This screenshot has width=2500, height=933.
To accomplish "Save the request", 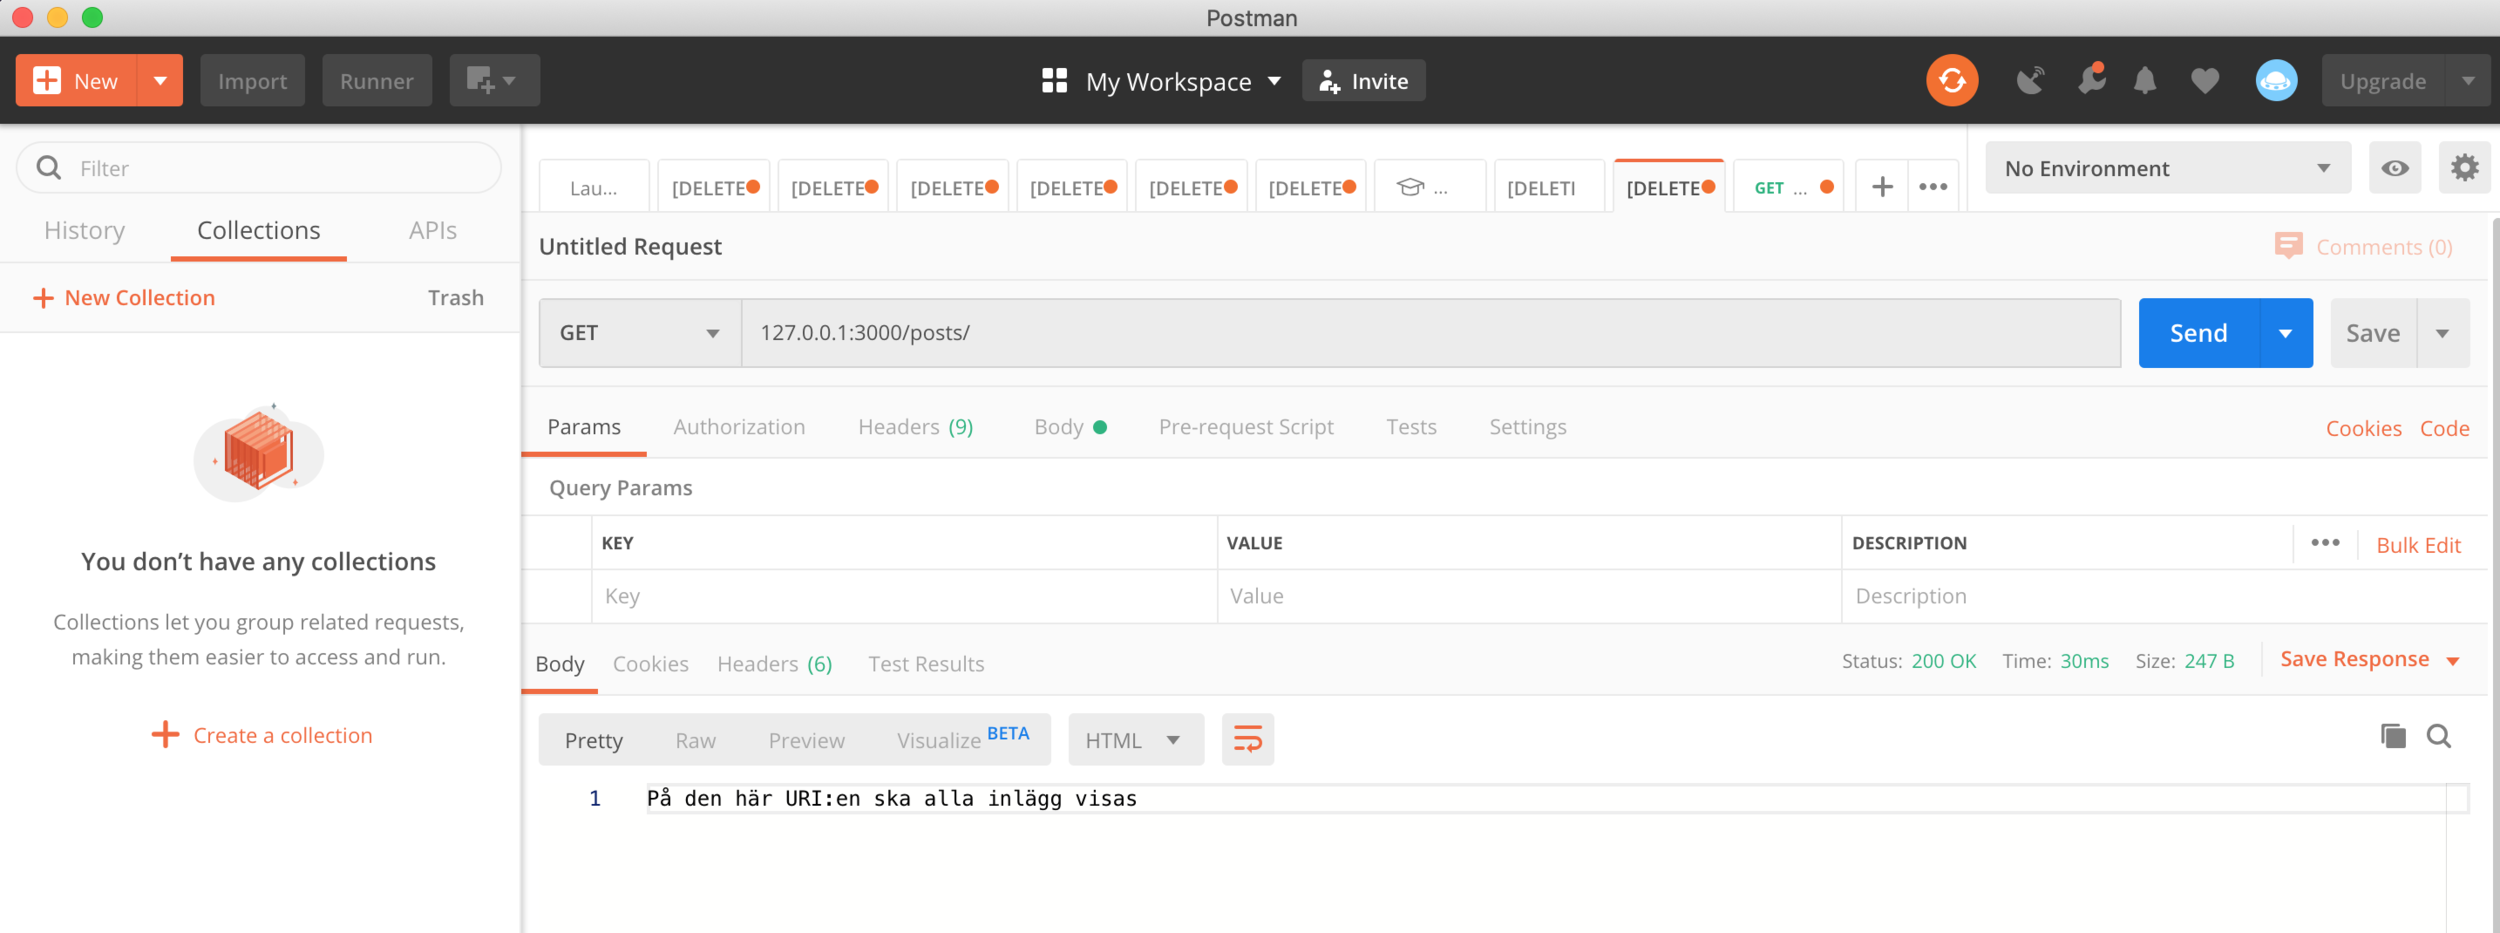I will coord(2373,333).
